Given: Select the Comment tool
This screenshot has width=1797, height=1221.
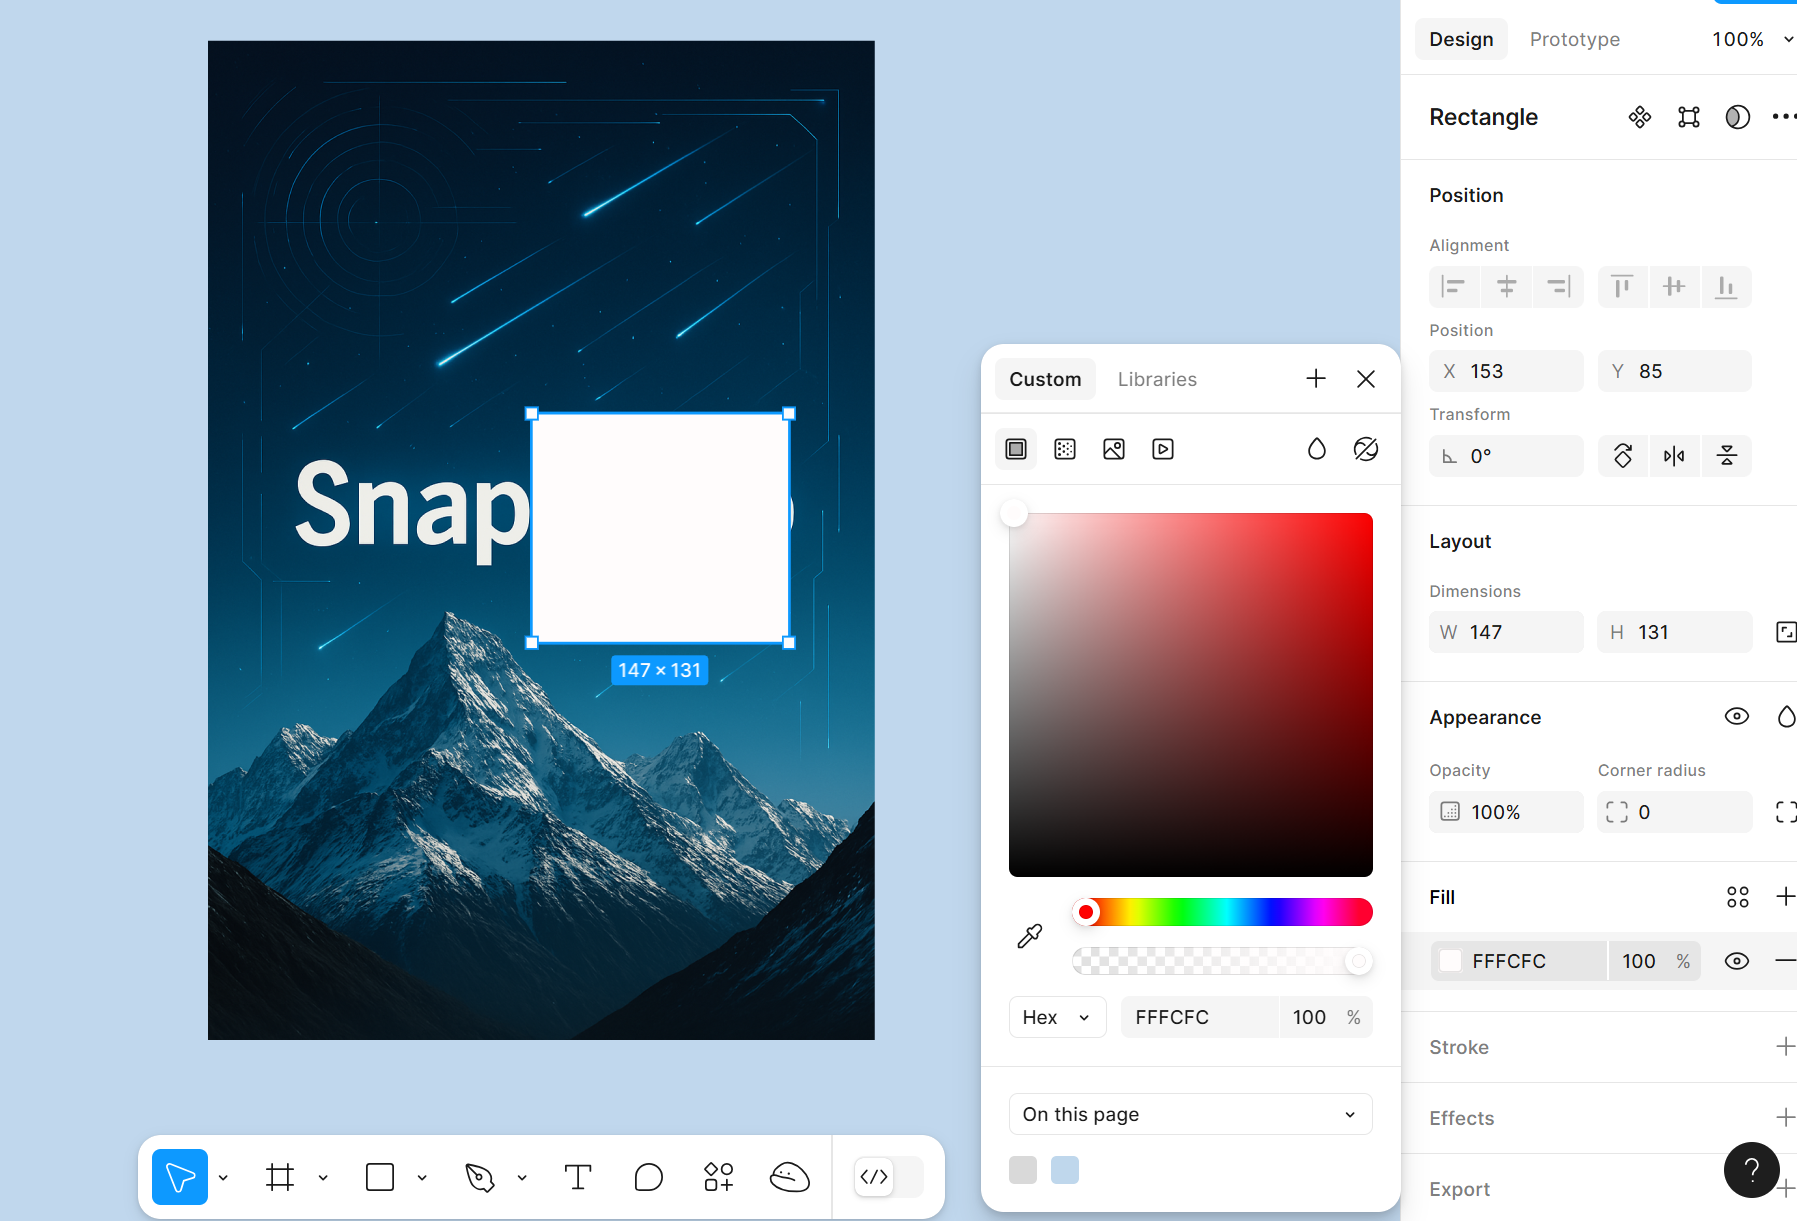Looking at the screenshot, I should [x=648, y=1177].
